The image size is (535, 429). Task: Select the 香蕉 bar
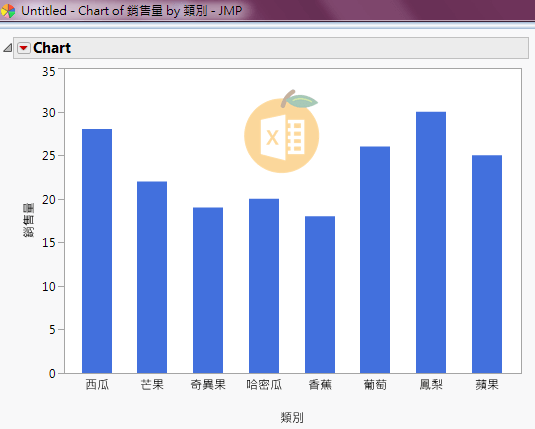pos(320,295)
